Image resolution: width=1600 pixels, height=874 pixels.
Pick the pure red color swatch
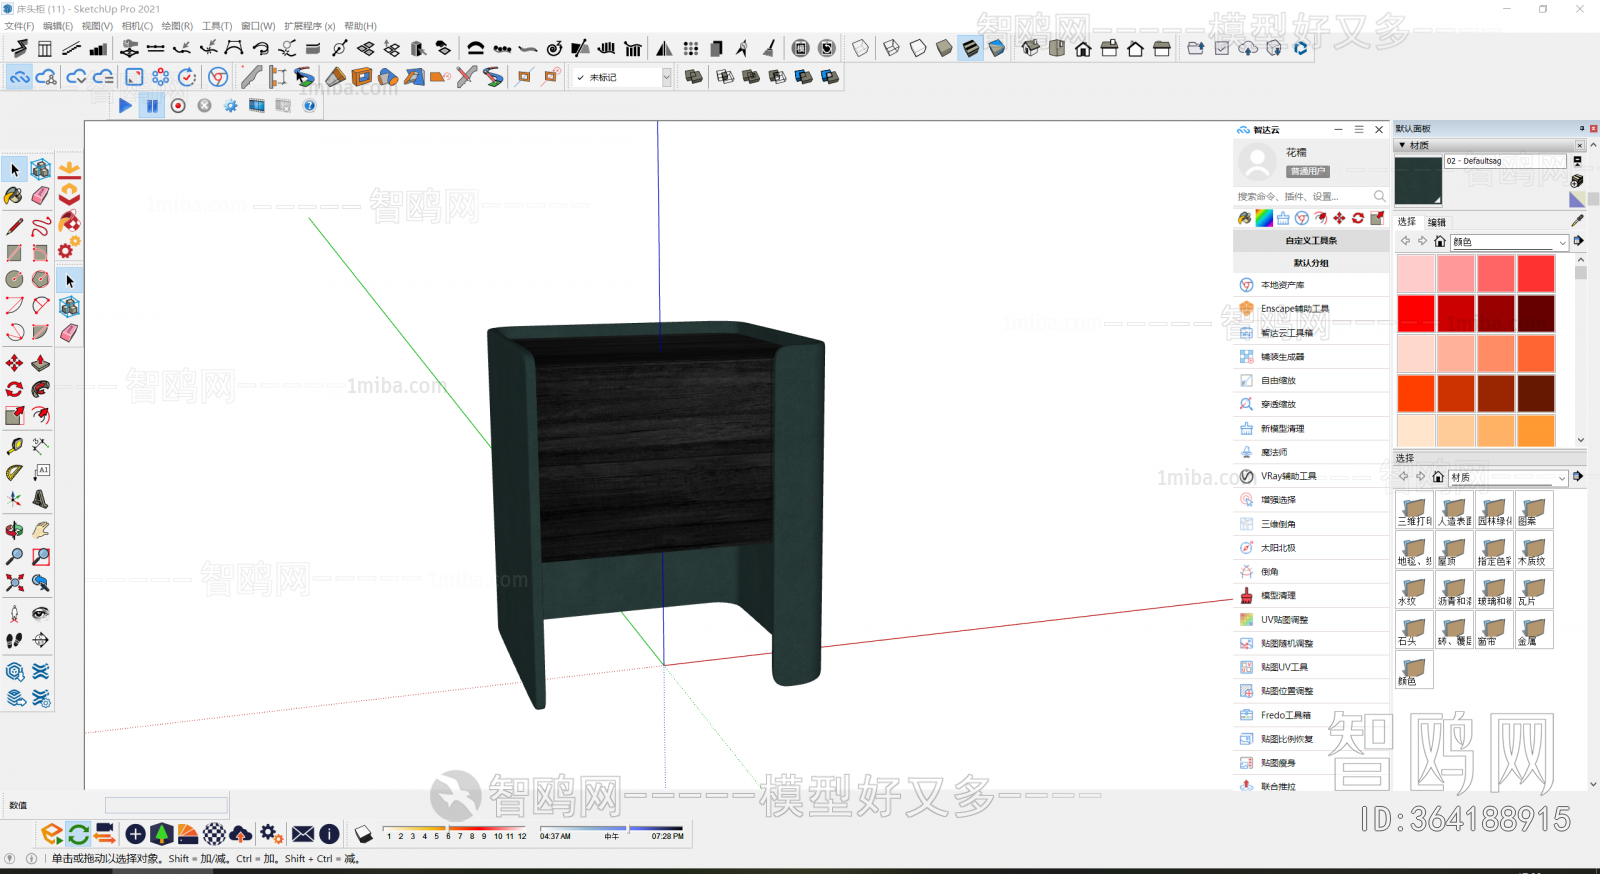(x=1416, y=314)
